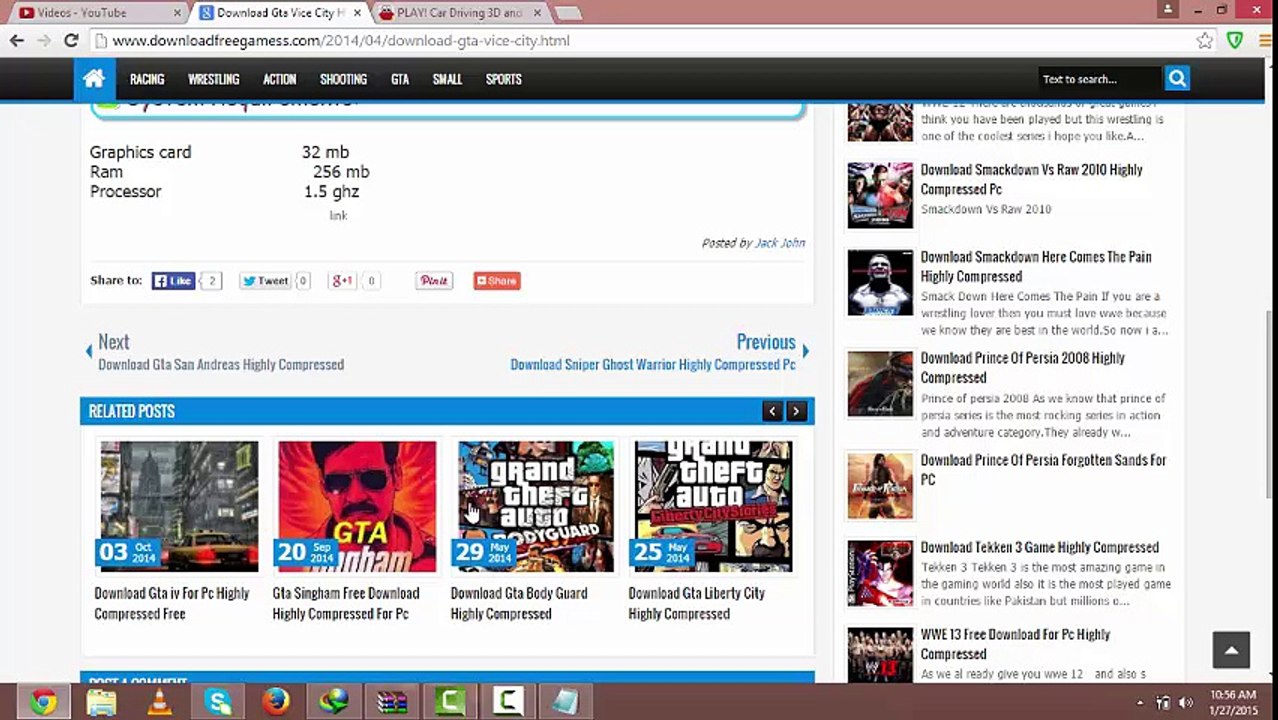Open the Jack John author link
1278x720 pixels.
pyautogui.click(x=780, y=243)
